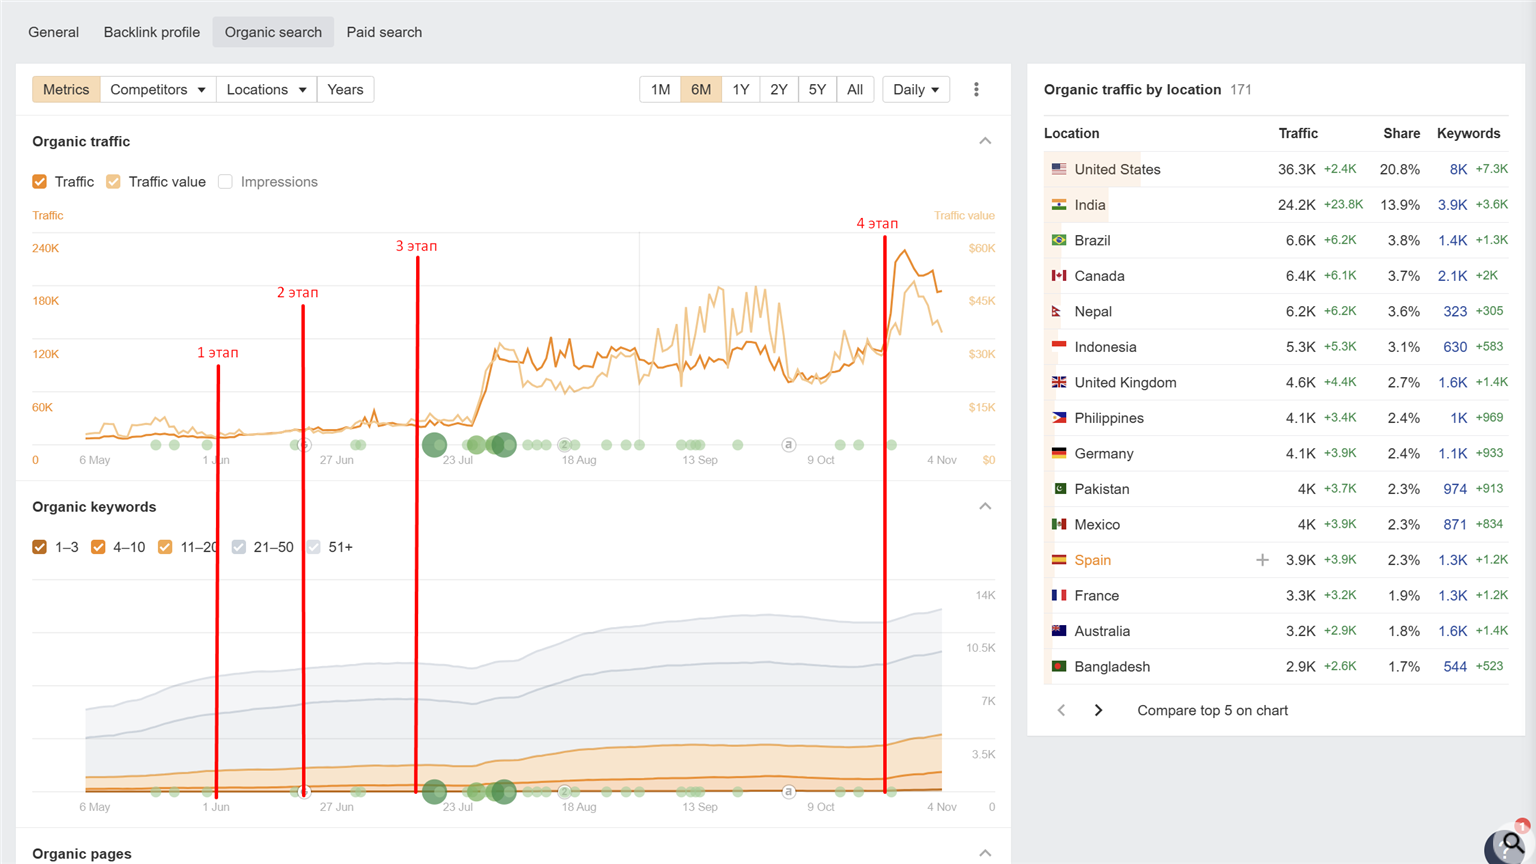Click the United Kingdom flag icon

tap(1059, 383)
